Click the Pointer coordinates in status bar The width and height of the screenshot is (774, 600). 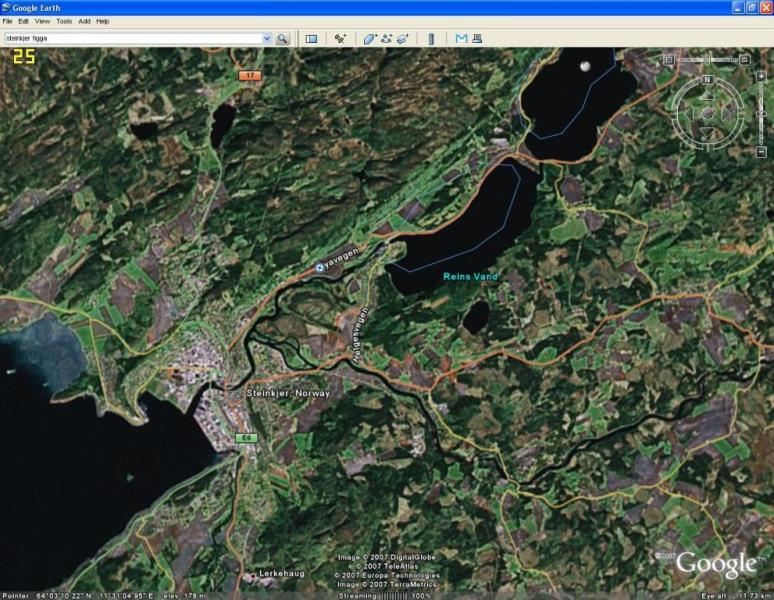click(x=79, y=596)
